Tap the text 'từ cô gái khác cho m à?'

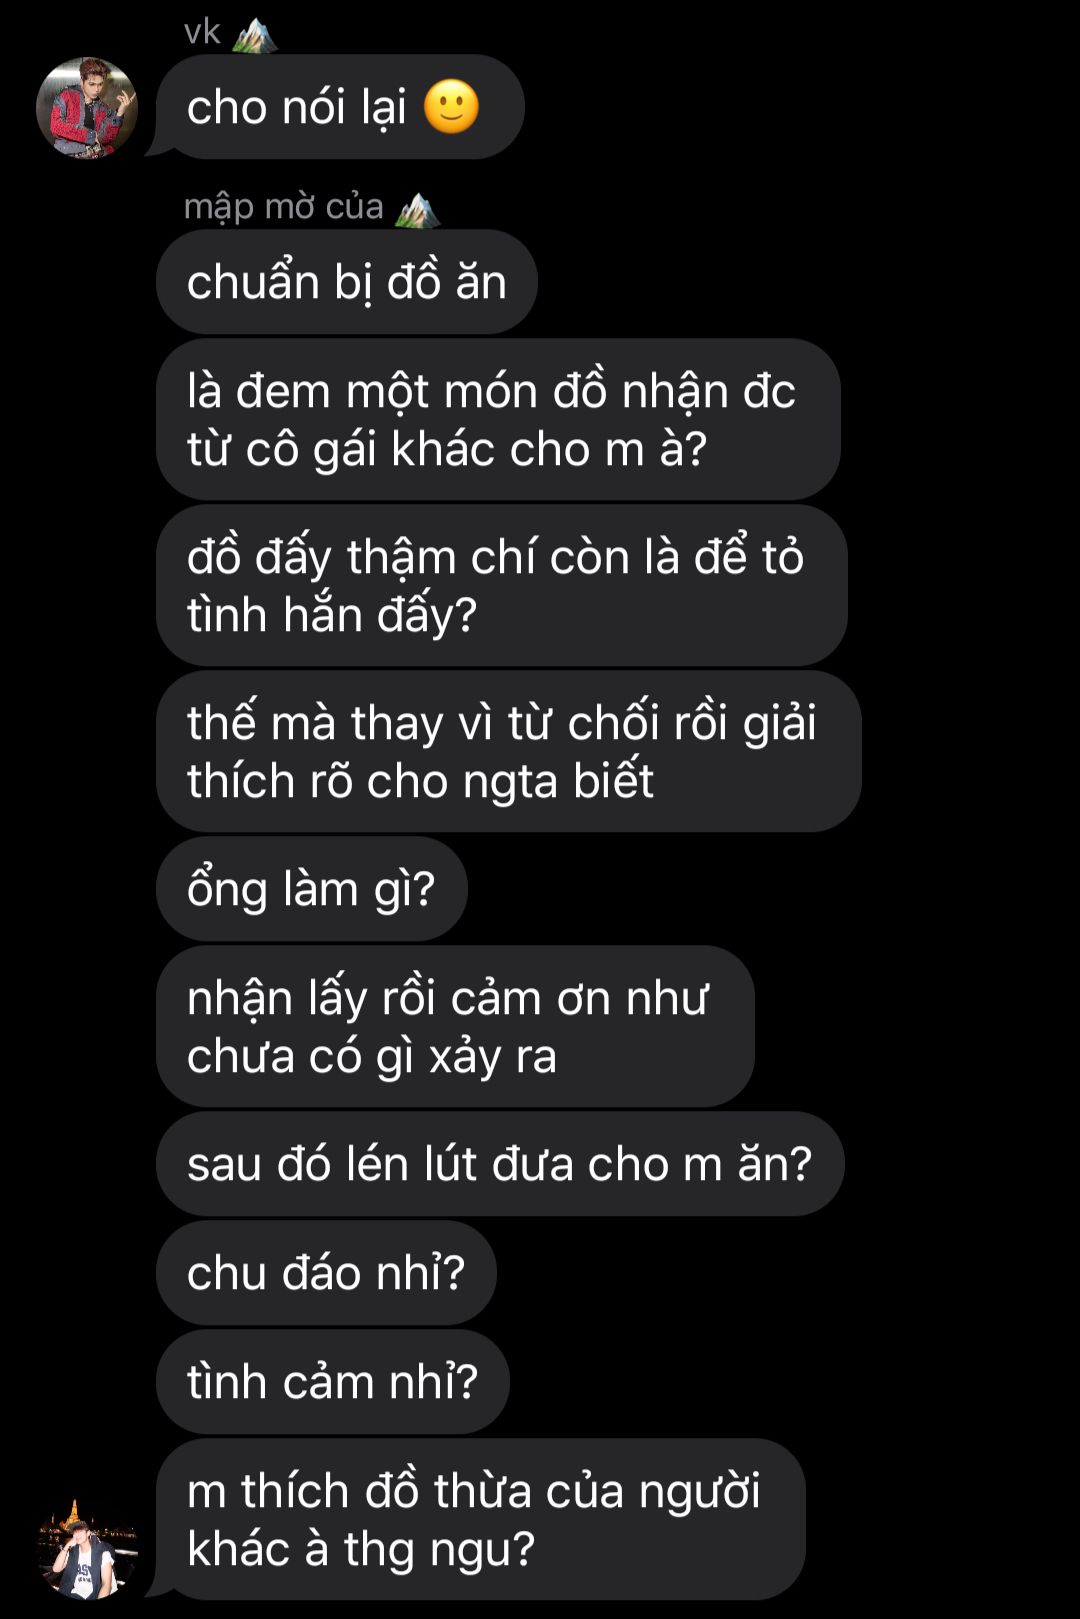pyautogui.click(x=447, y=450)
